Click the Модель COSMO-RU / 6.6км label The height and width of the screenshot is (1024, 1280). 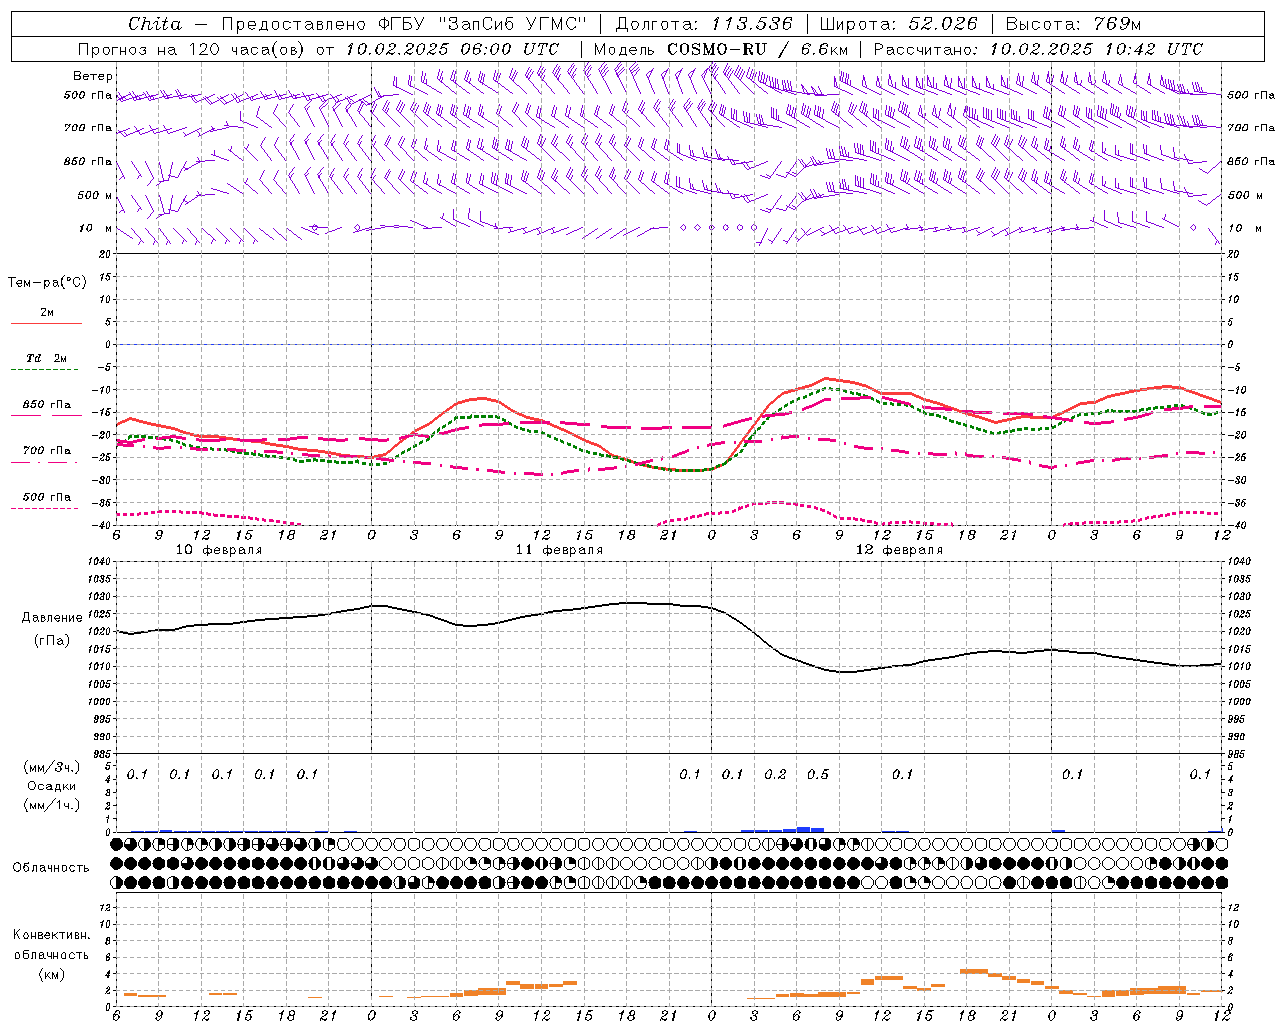pos(721,49)
